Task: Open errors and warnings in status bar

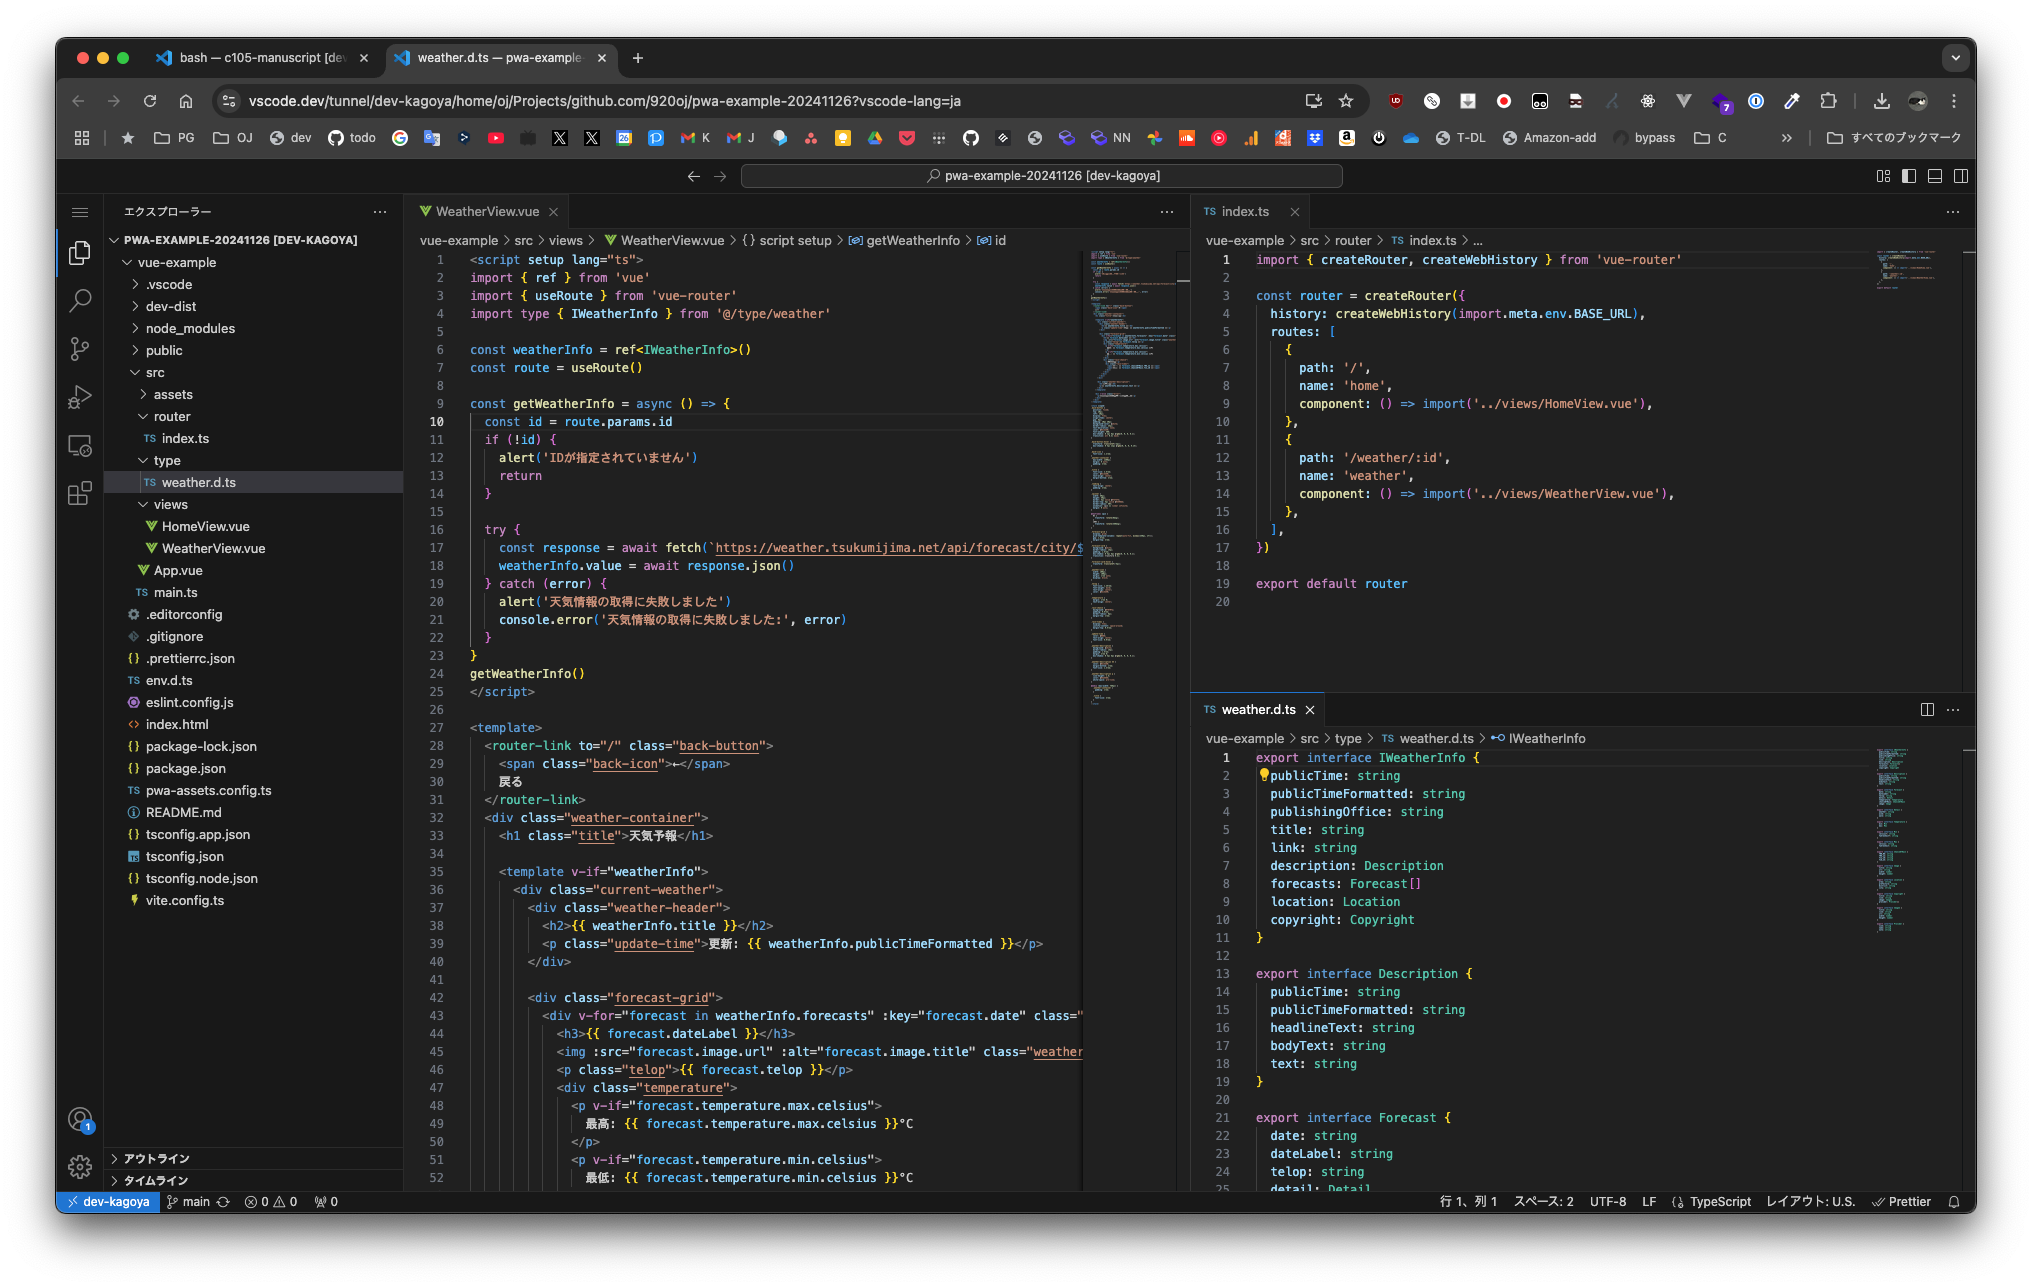Action: [x=271, y=1202]
